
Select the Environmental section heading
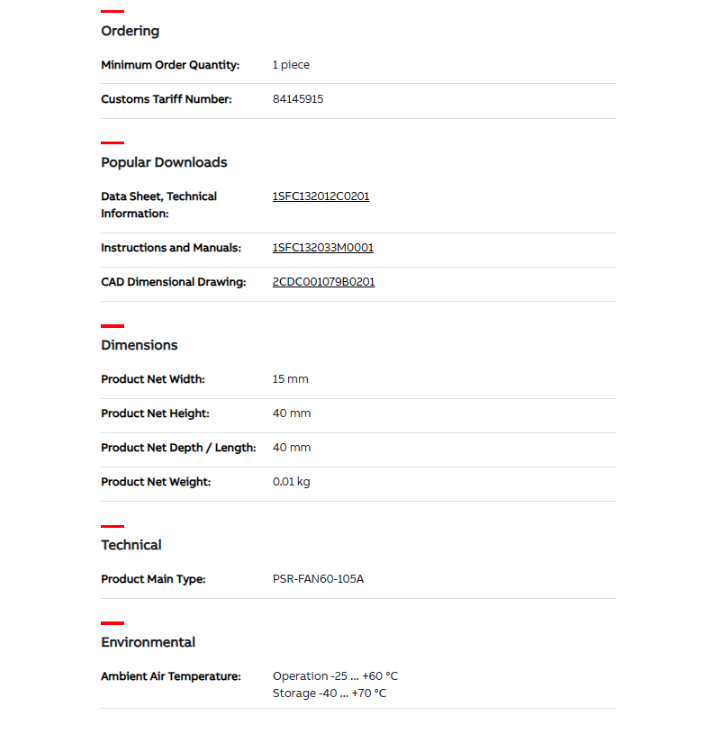click(x=148, y=642)
